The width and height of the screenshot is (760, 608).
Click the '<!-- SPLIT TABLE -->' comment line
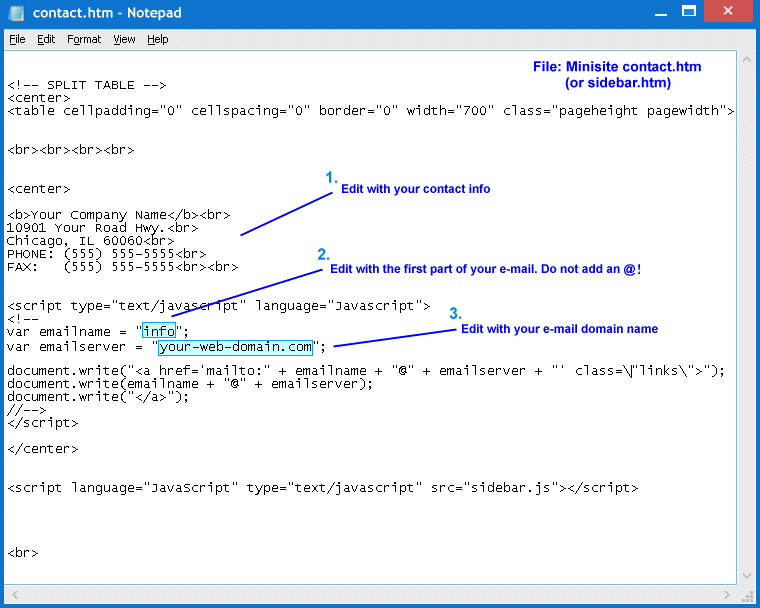[x=87, y=85]
